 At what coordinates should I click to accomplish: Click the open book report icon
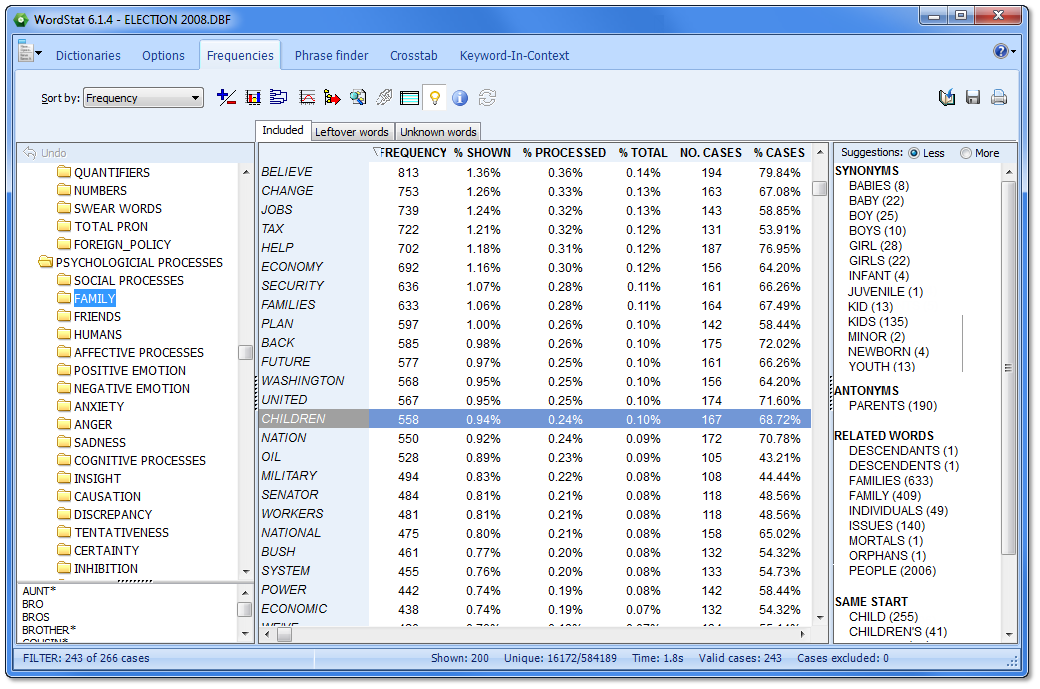click(x=947, y=98)
